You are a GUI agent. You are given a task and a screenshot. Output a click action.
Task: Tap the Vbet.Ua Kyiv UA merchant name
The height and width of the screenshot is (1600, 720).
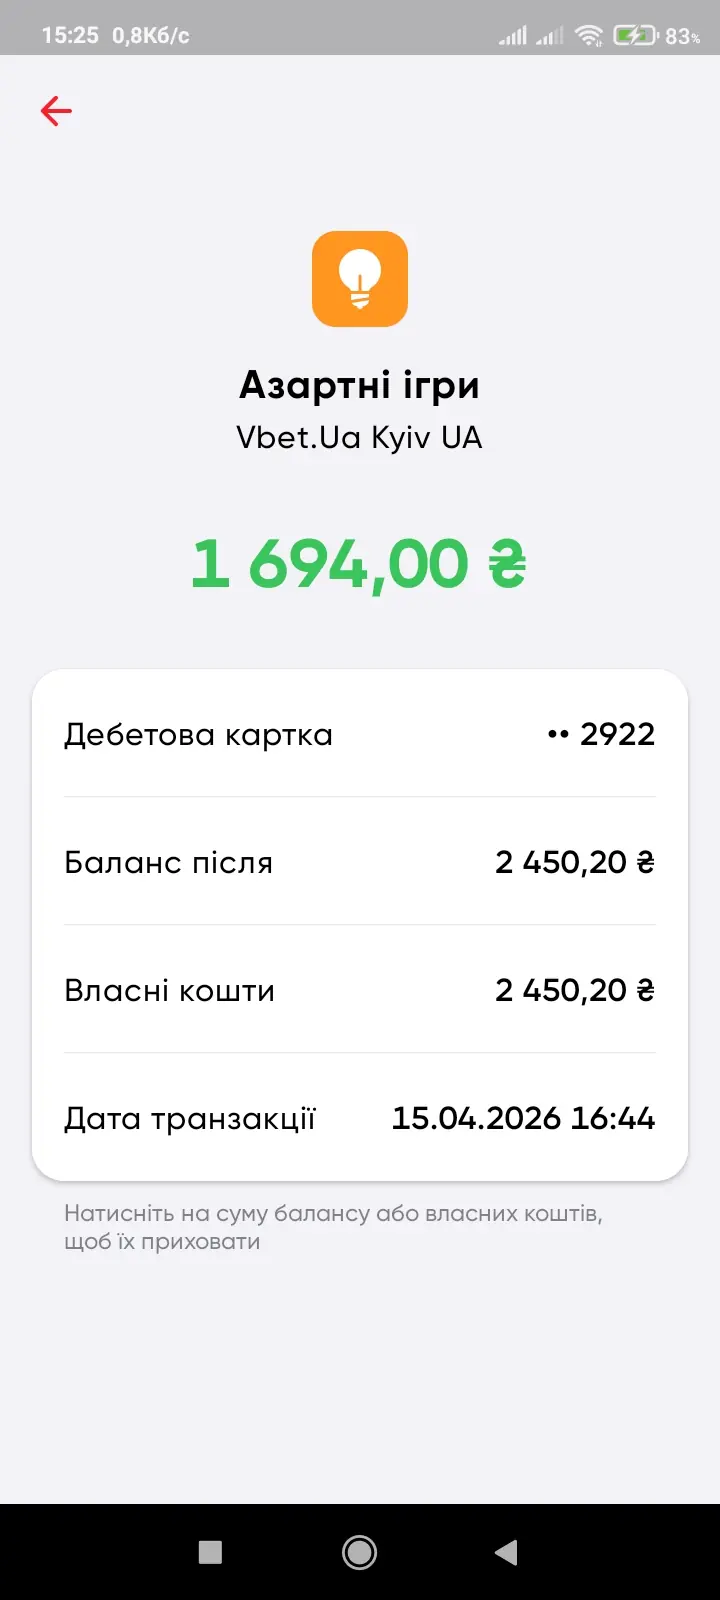(360, 438)
